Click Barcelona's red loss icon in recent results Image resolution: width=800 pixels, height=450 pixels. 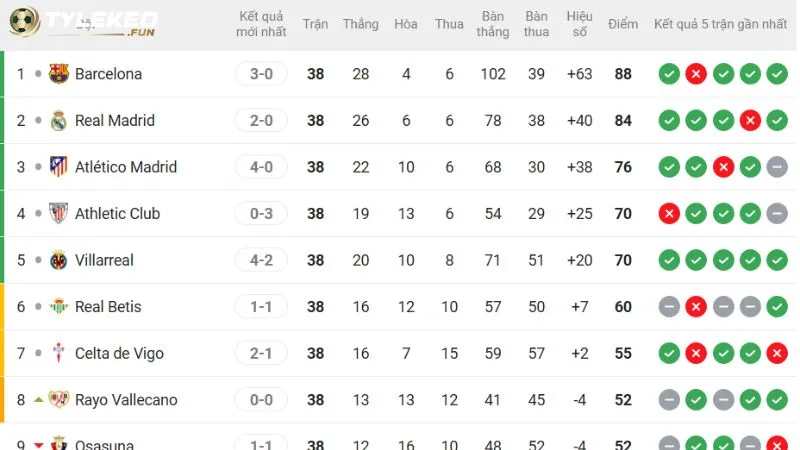coord(696,74)
